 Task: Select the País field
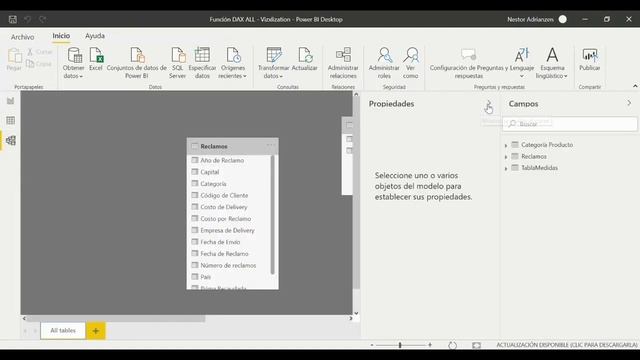tap(205, 277)
